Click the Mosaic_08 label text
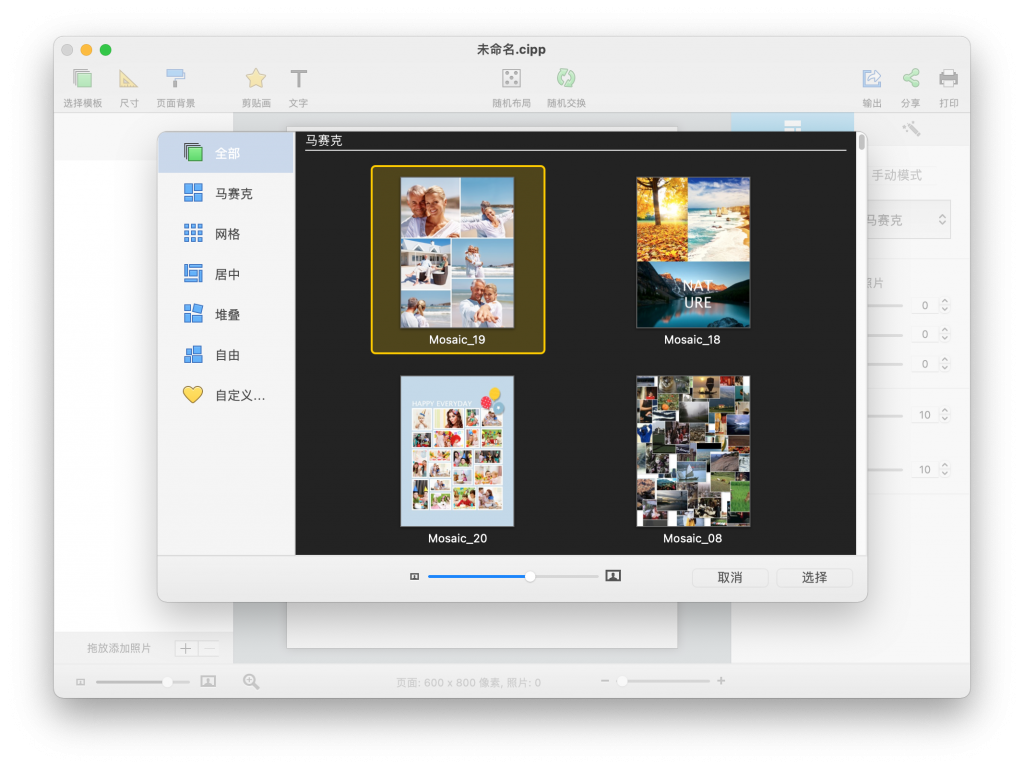1024x769 pixels. click(x=692, y=539)
